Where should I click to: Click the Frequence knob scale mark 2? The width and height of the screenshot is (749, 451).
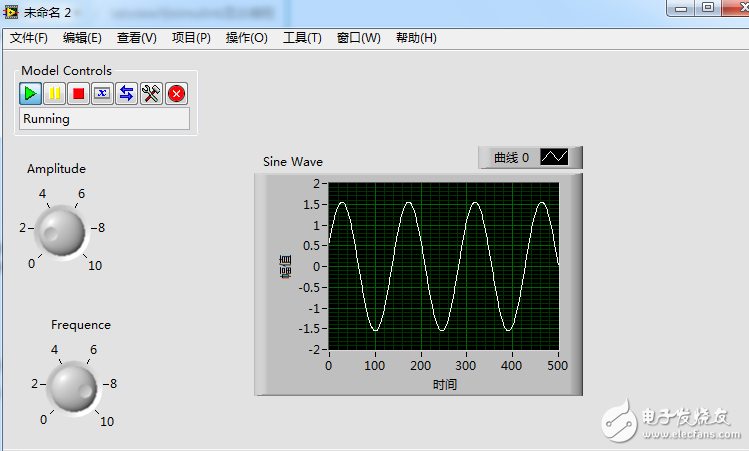coord(34,384)
